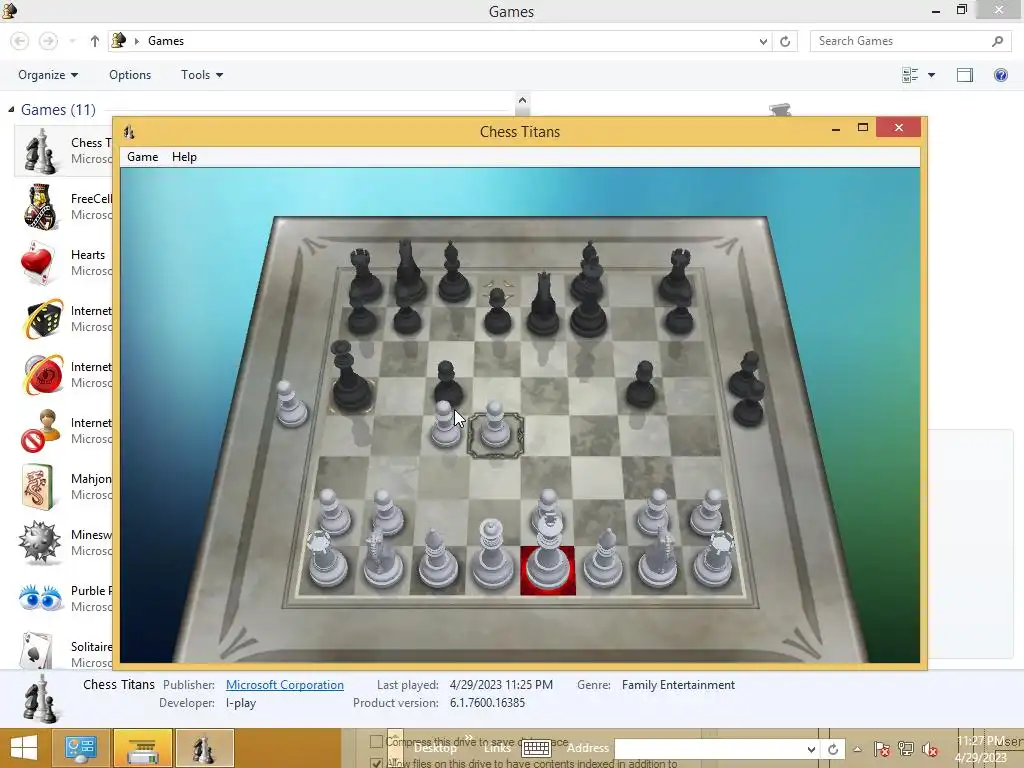Viewport: 1024px width, 768px height.
Task: Click the Internet Backgammon dice icon
Action: point(43,319)
